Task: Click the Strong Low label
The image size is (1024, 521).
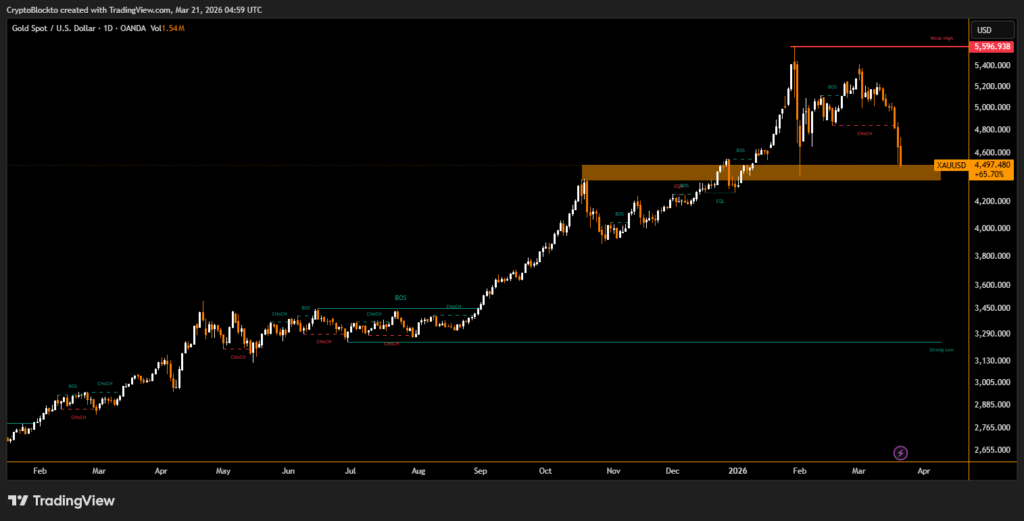Action: tap(940, 350)
